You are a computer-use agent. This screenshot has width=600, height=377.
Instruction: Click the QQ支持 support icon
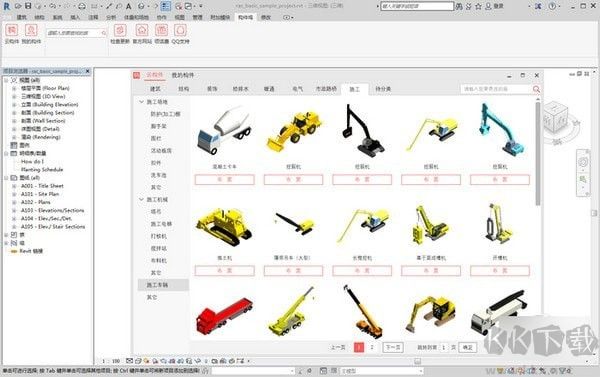pyautogui.click(x=180, y=30)
